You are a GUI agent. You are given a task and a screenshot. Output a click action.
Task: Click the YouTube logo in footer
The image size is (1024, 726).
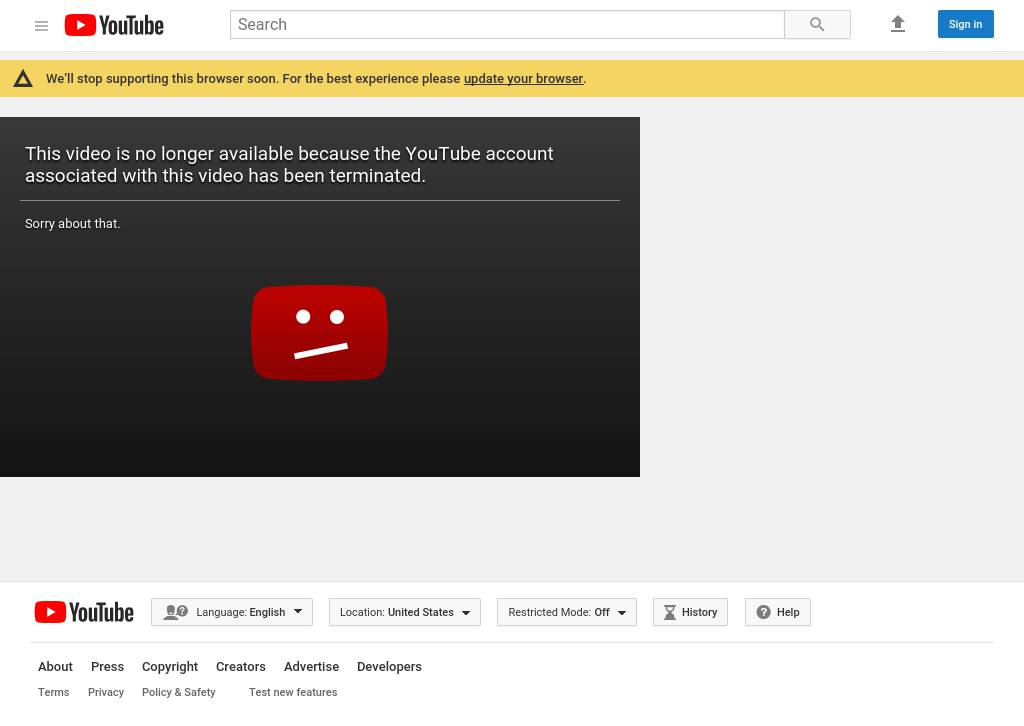tap(84, 612)
